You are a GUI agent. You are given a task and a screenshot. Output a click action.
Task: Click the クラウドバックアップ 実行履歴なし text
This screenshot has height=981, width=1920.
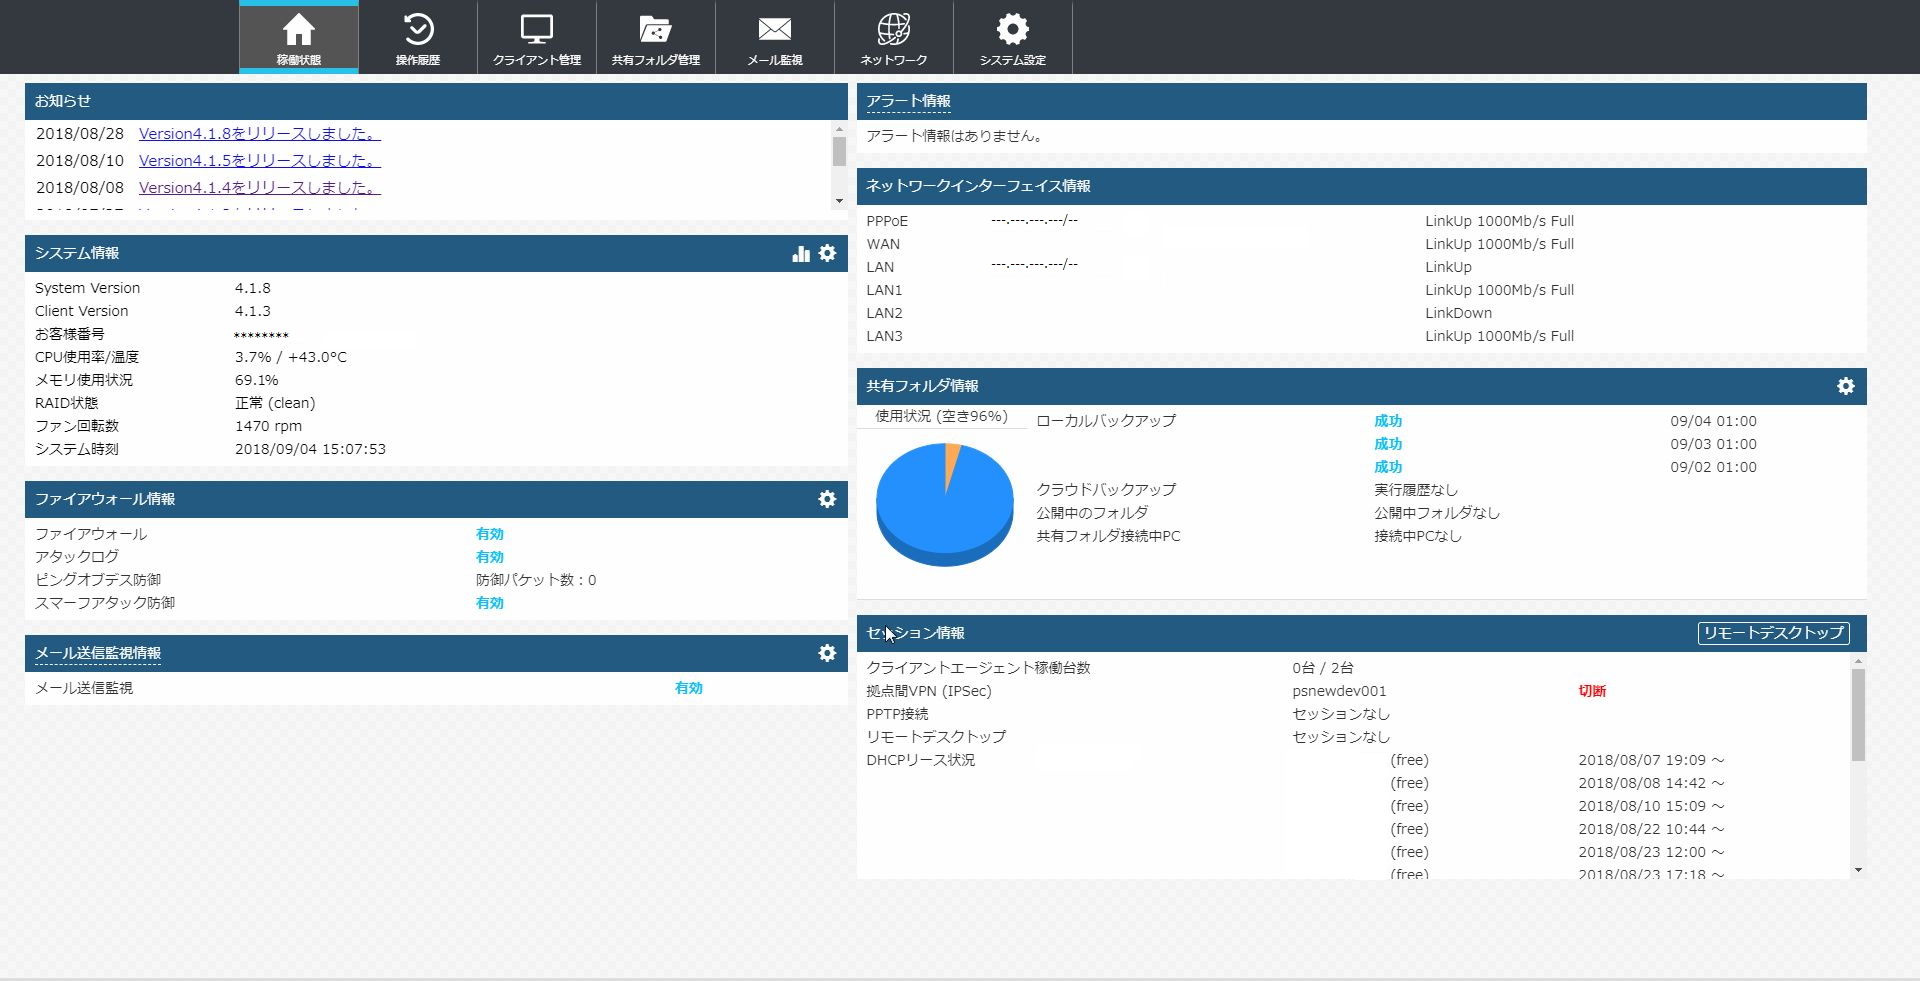pyautogui.click(x=1416, y=490)
